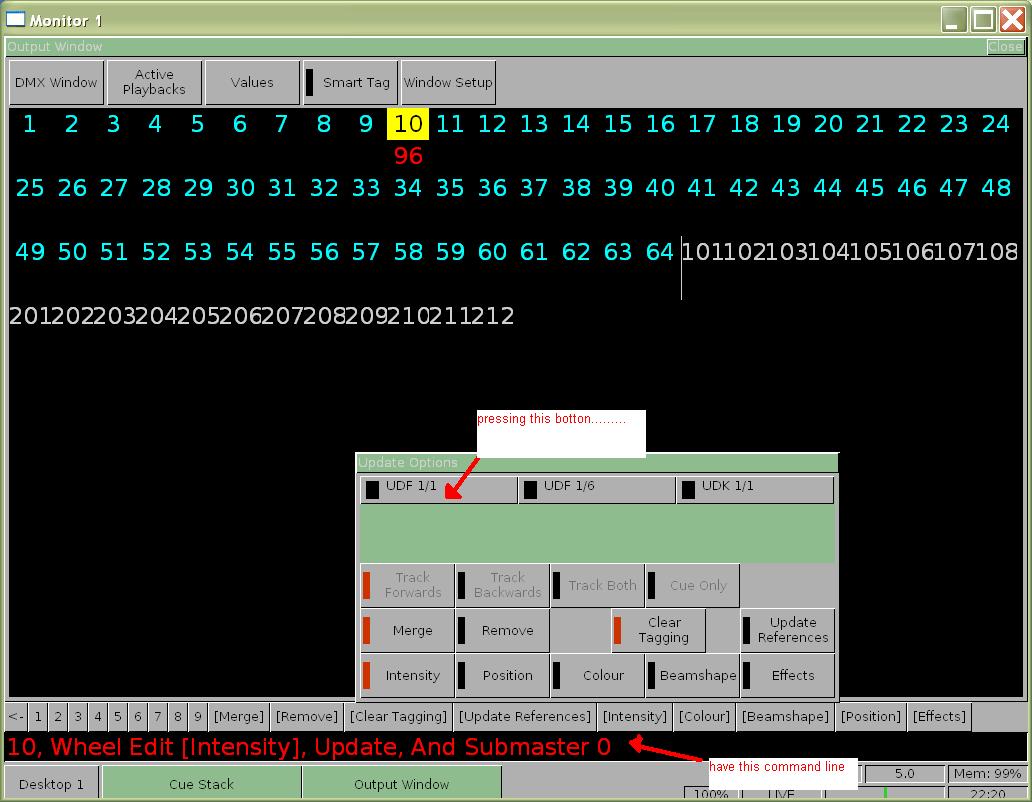
Task: Click the Values button
Action: pyautogui.click(x=252, y=83)
